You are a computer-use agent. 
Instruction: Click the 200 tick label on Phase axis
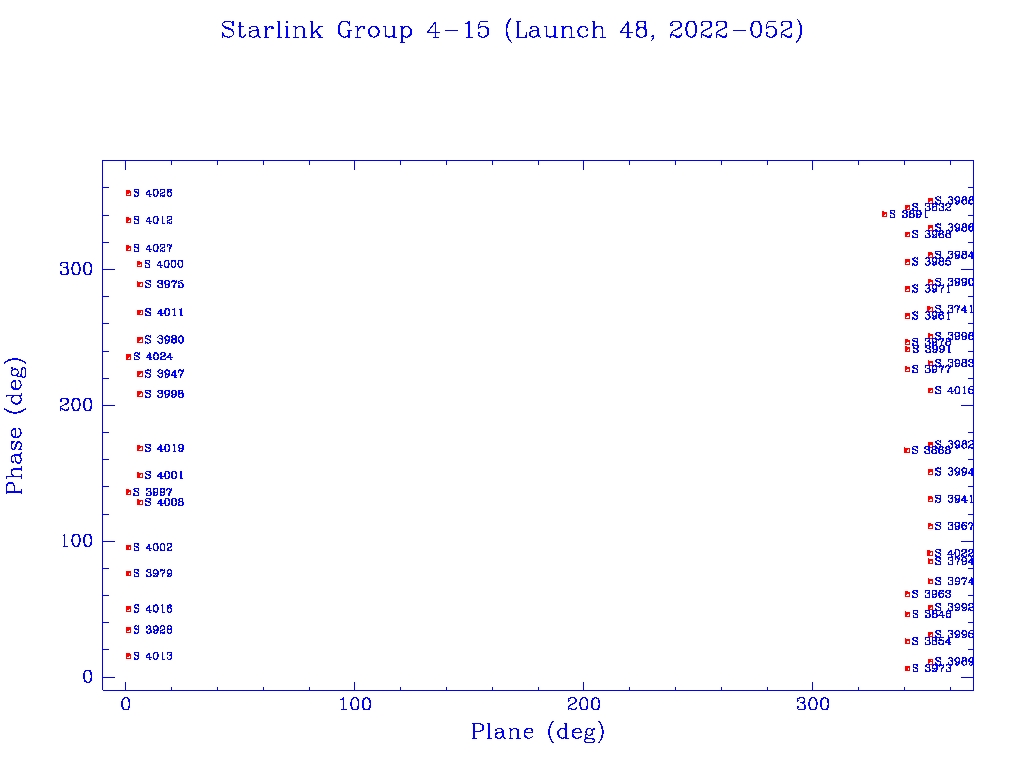coord(76,405)
